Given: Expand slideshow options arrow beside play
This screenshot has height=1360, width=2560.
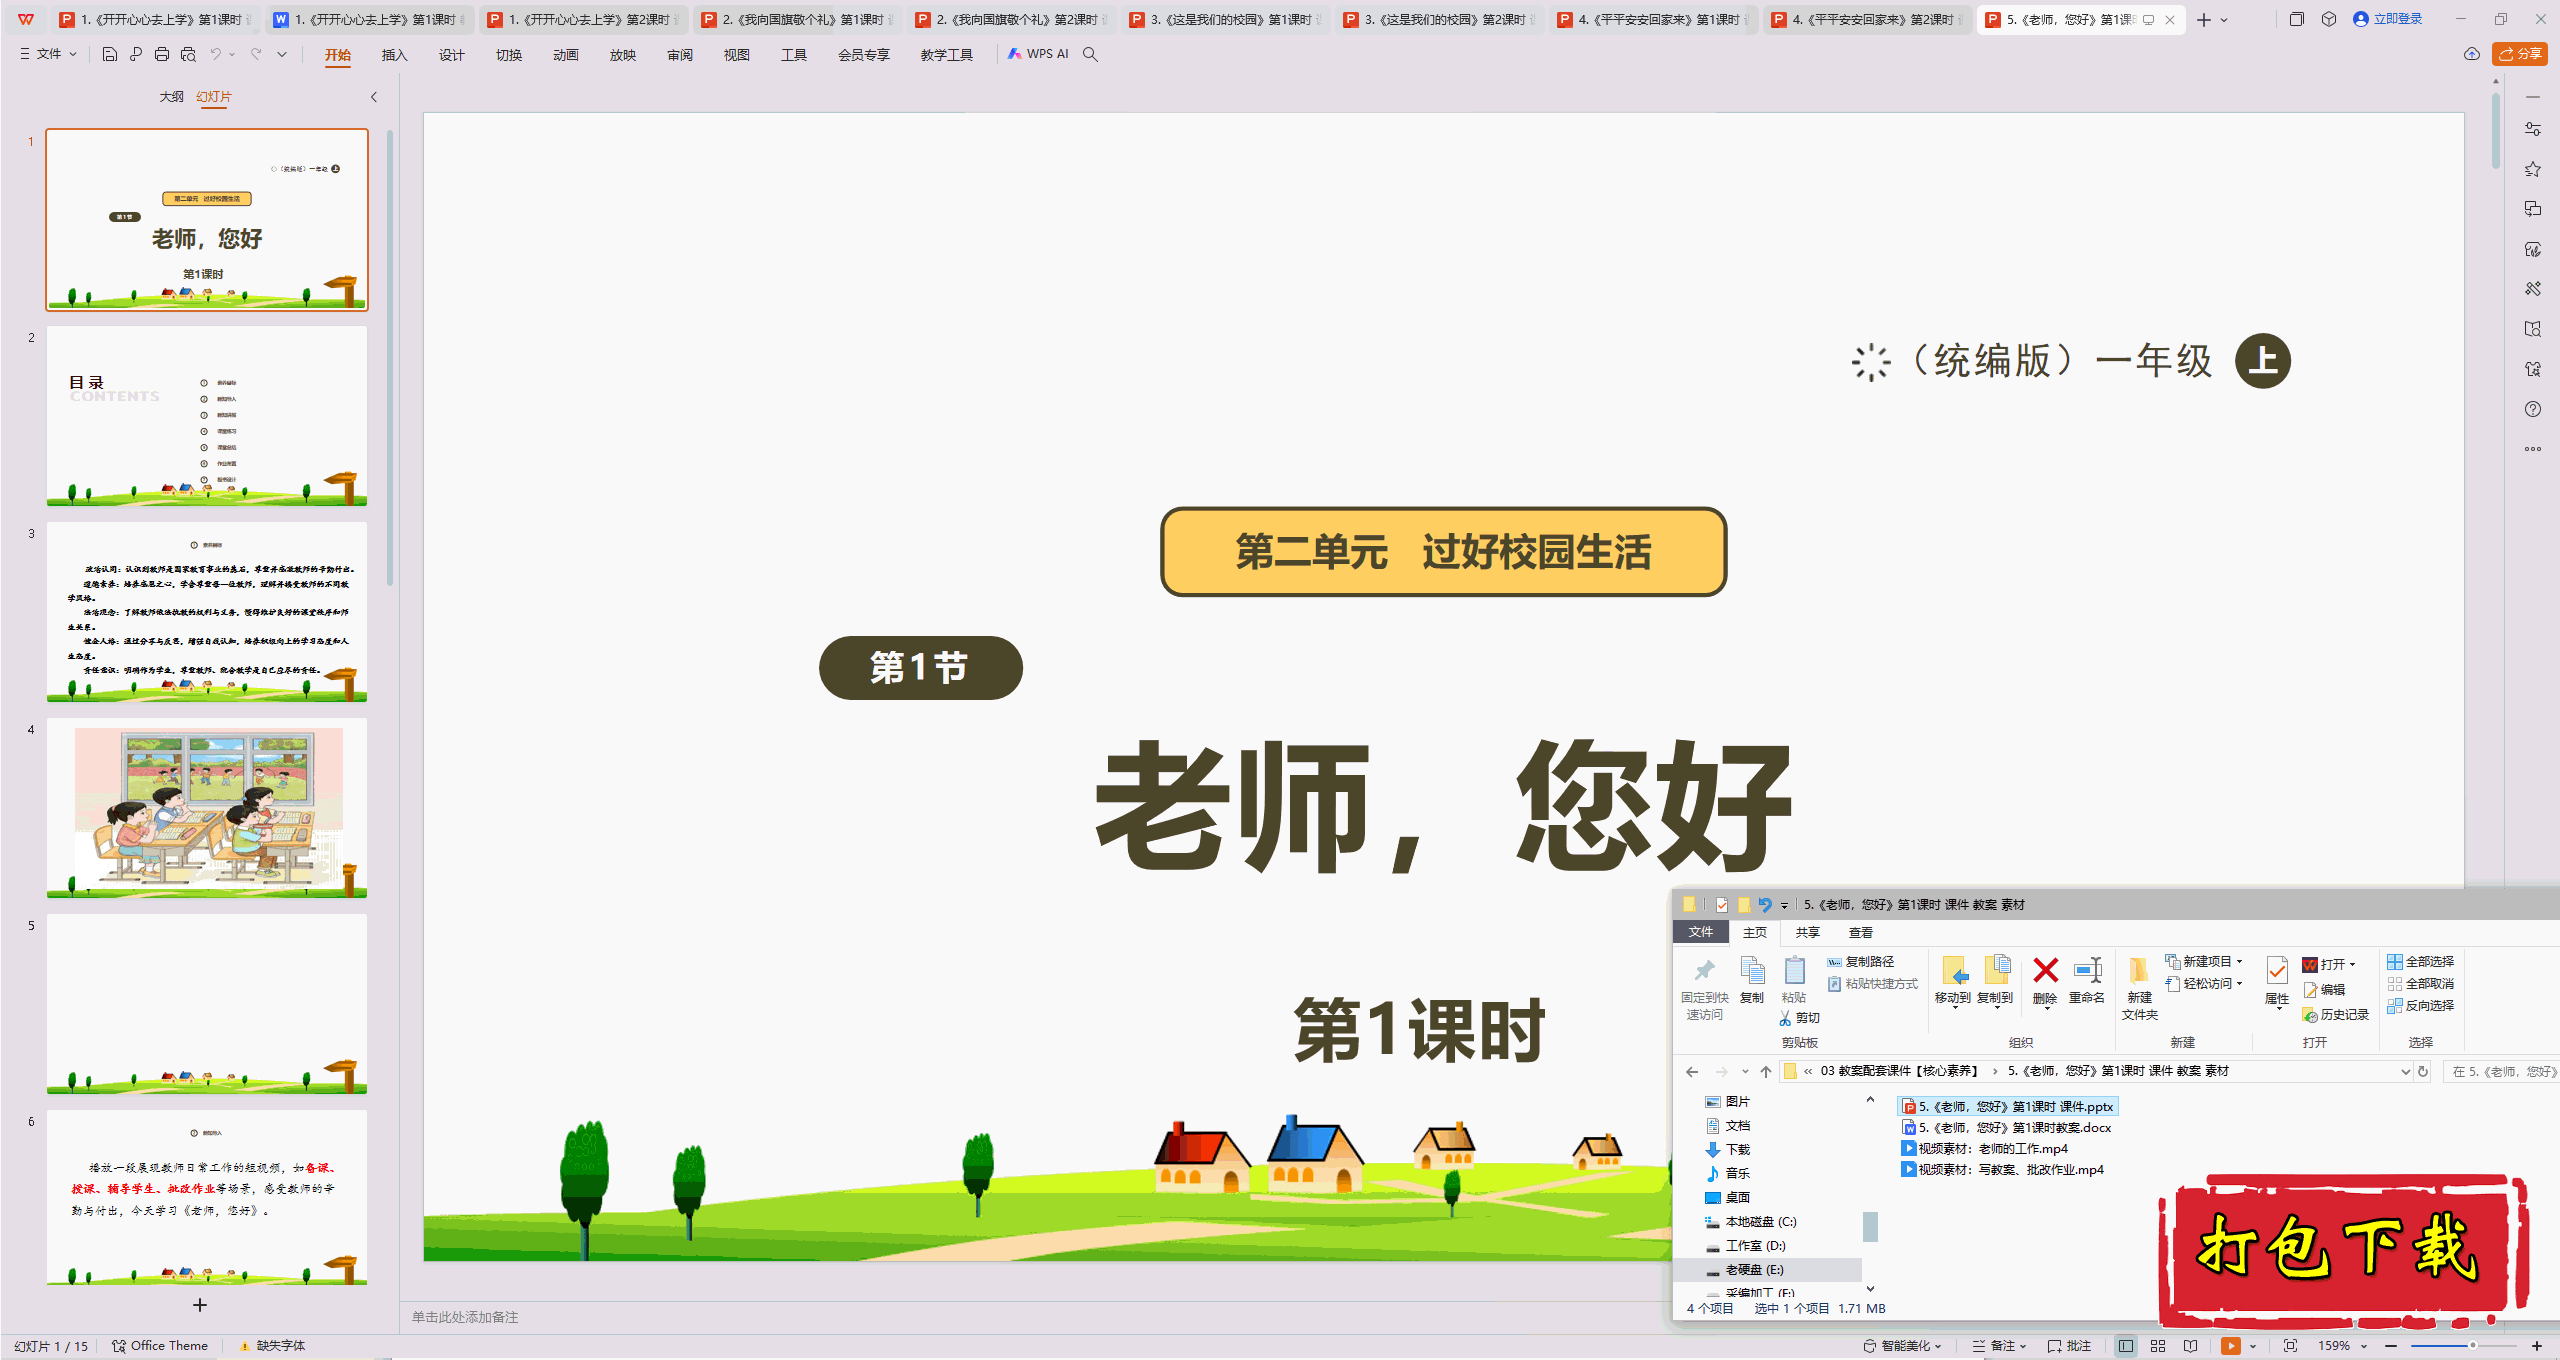Looking at the screenshot, I should coord(2253,1347).
